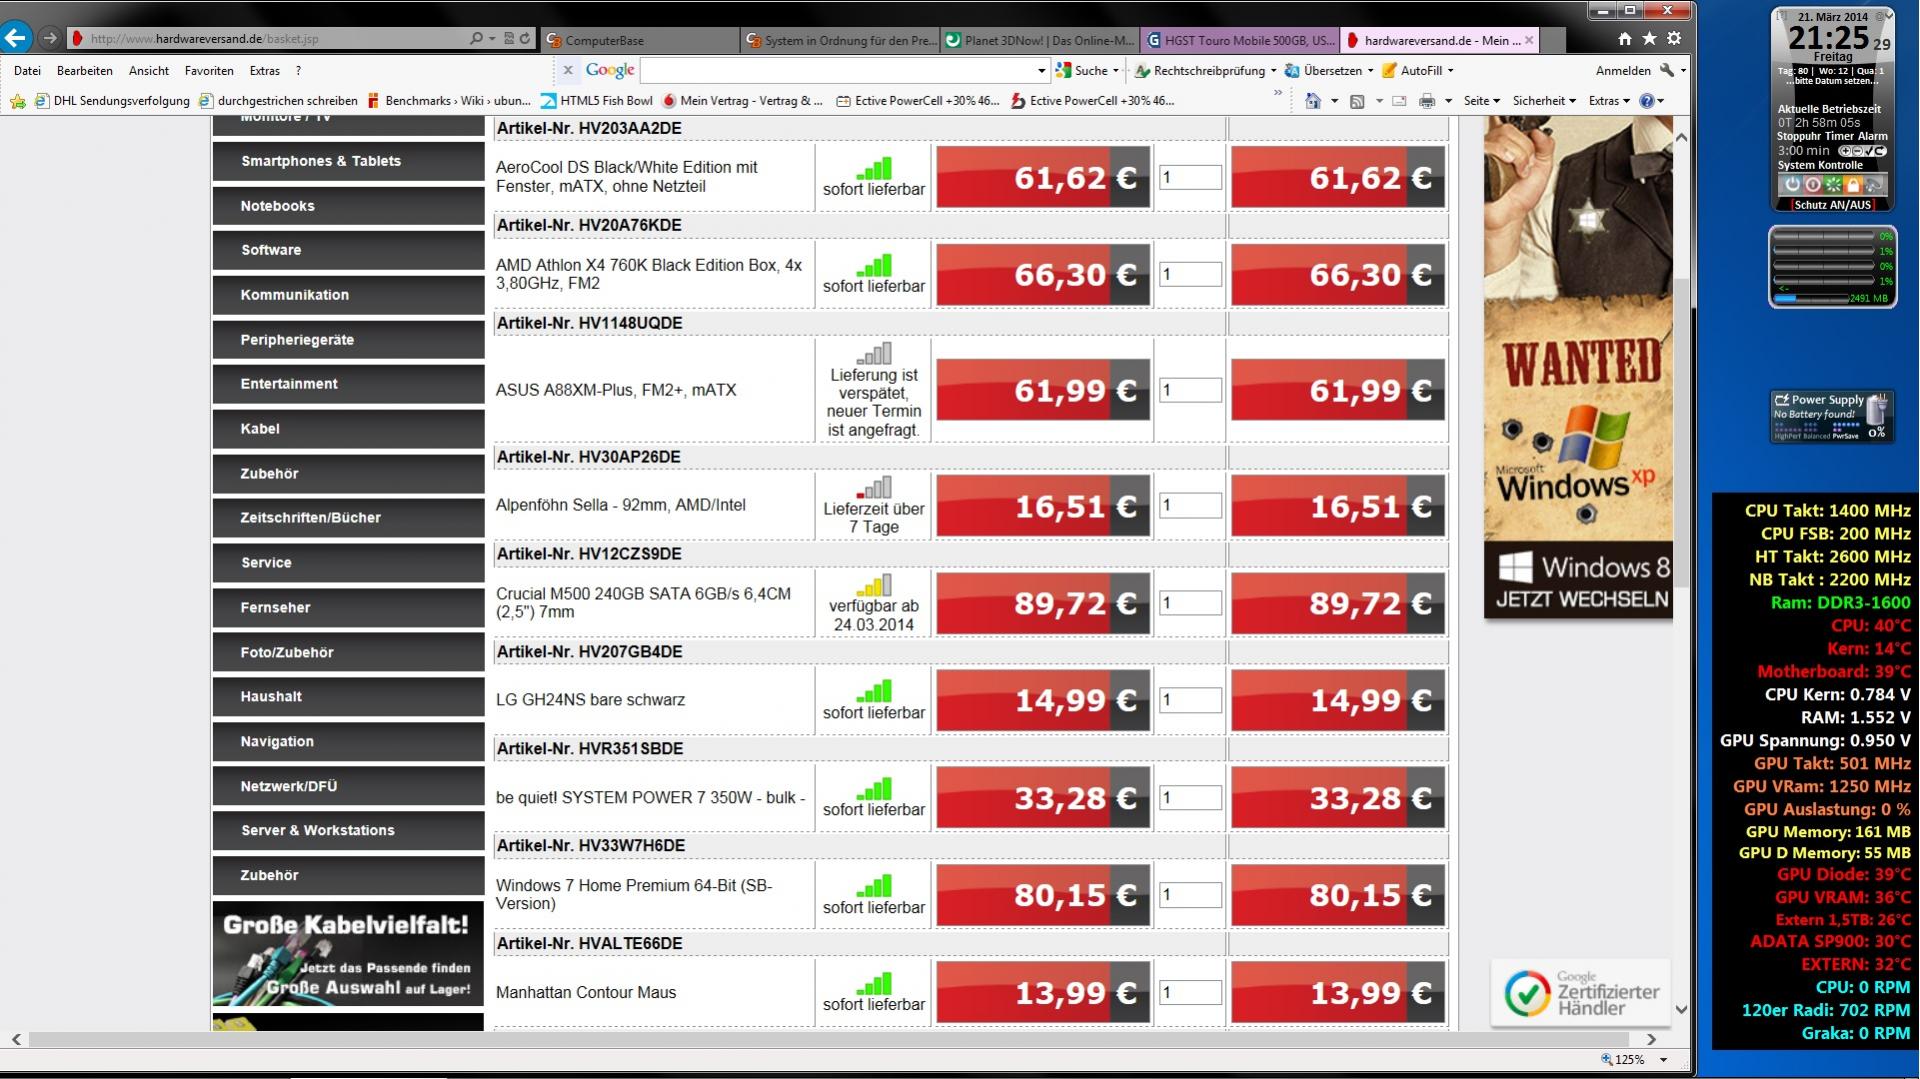Image resolution: width=1920 pixels, height=1079 pixels.
Task: Click the gadget red restart icon
Action: click(x=1812, y=185)
